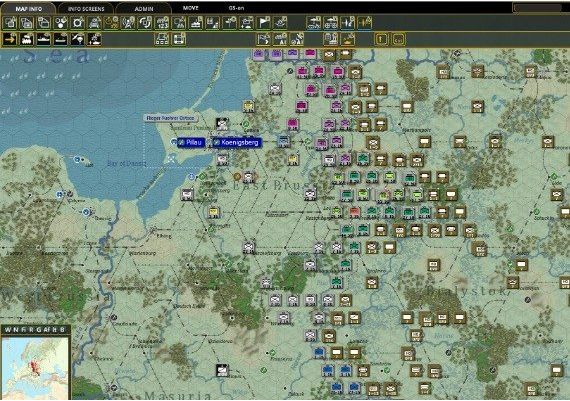Toggle the white flag map info icon
The image size is (570, 401).
[x=264, y=23]
